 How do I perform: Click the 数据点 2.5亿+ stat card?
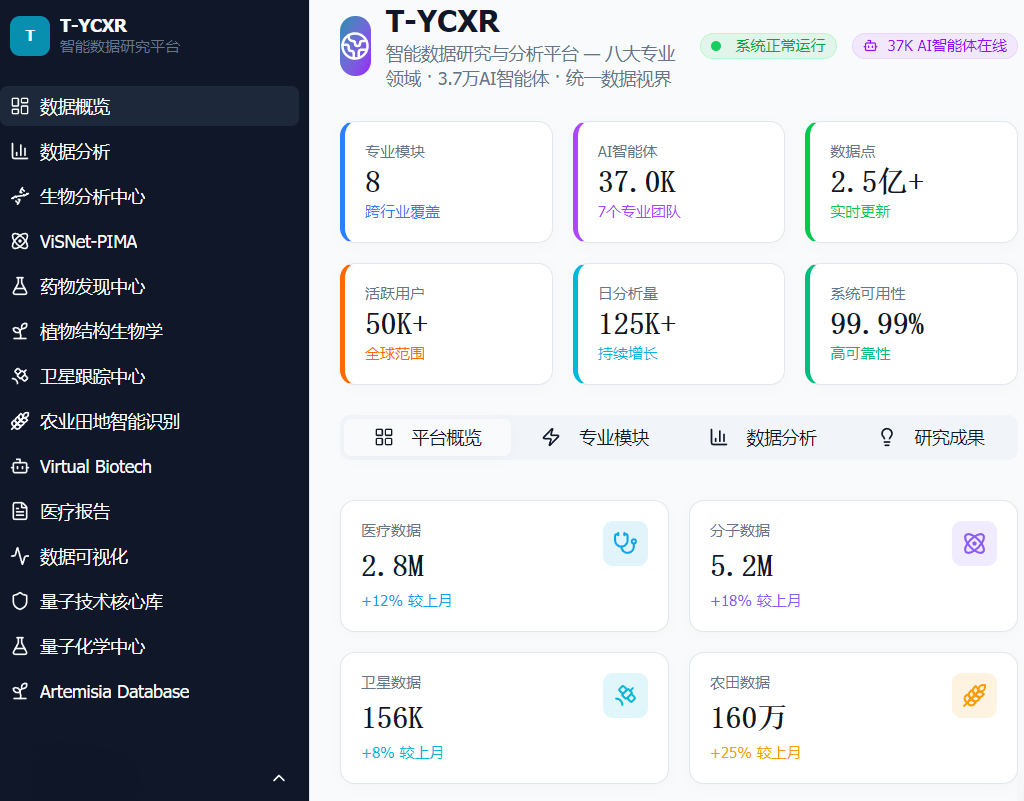(x=911, y=181)
